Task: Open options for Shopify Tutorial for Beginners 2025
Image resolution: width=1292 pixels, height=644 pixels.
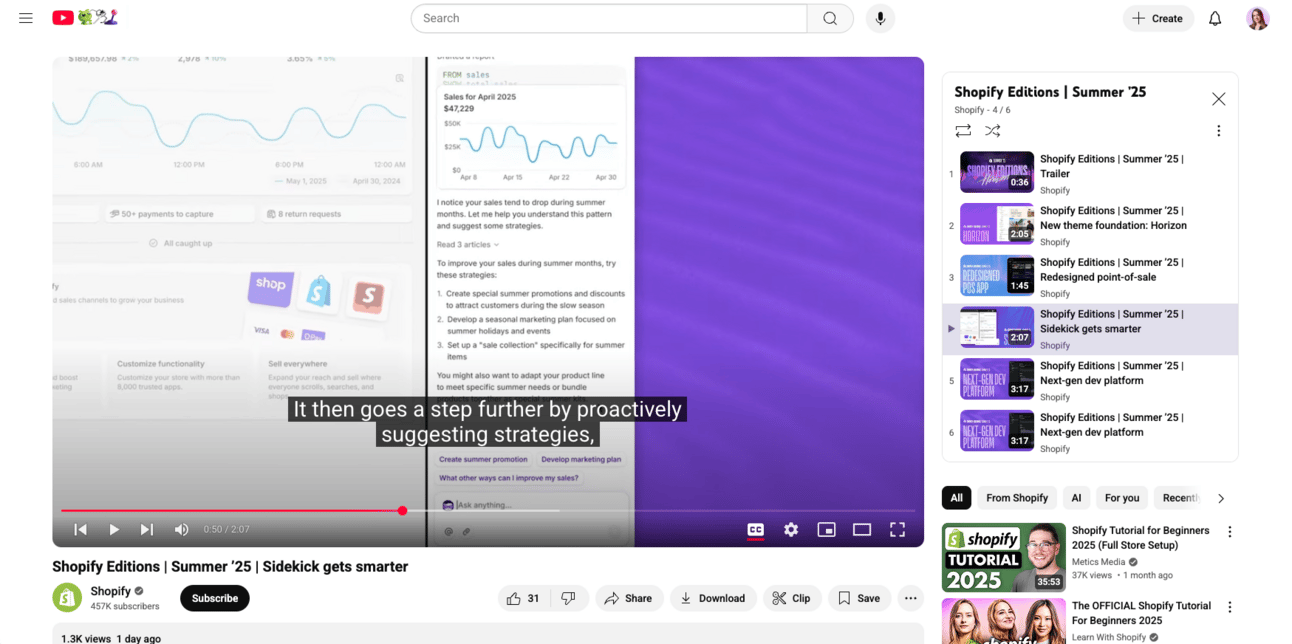Action: pyautogui.click(x=1230, y=532)
